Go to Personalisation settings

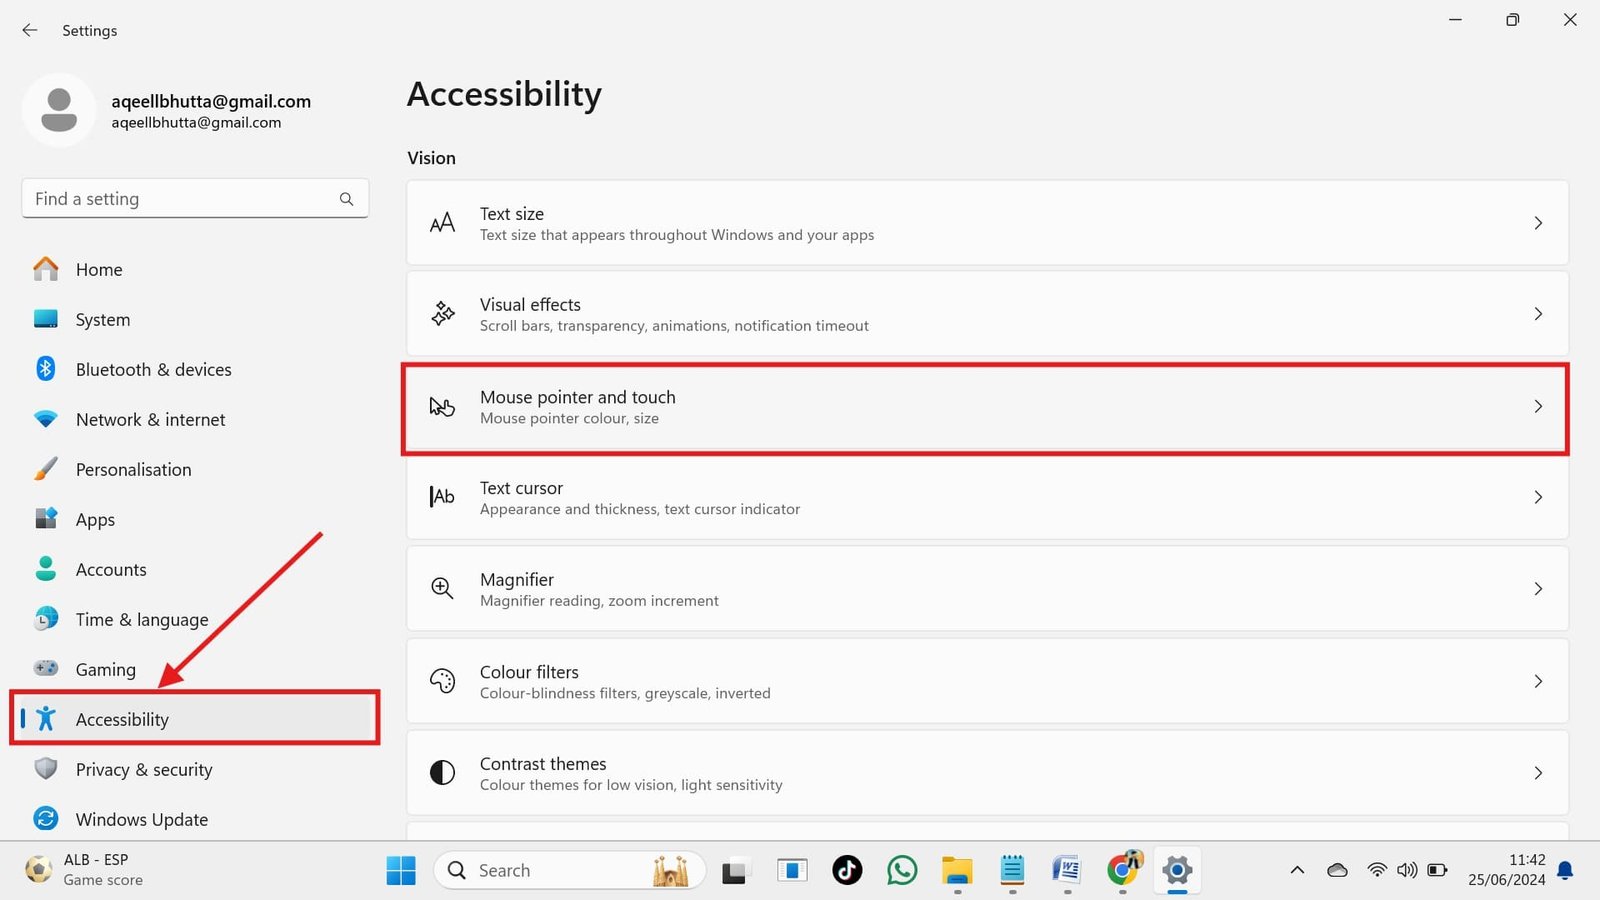tap(133, 469)
